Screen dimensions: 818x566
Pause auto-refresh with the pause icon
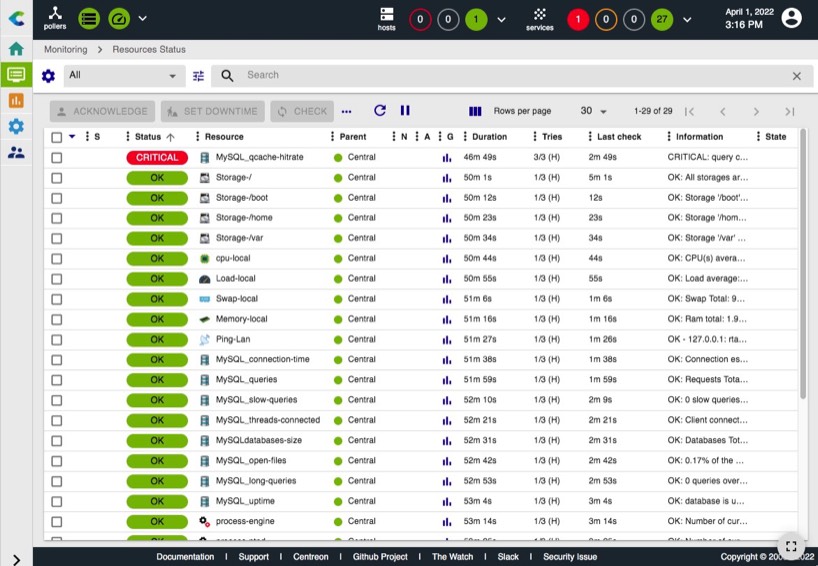405,111
